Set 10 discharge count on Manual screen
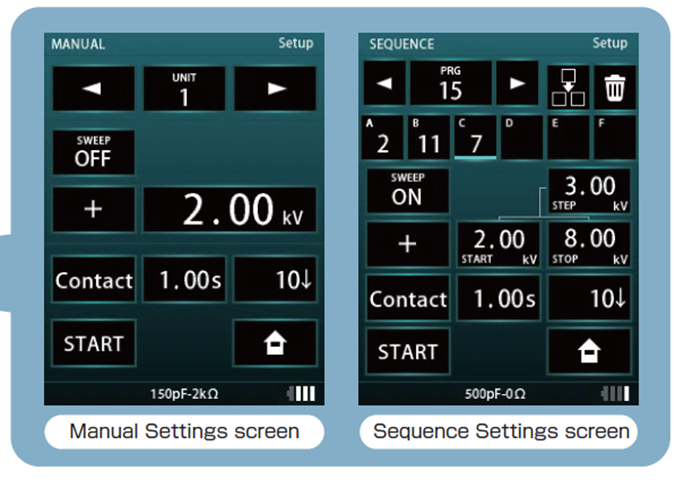The height and width of the screenshot is (489, 684). point(275,280)
